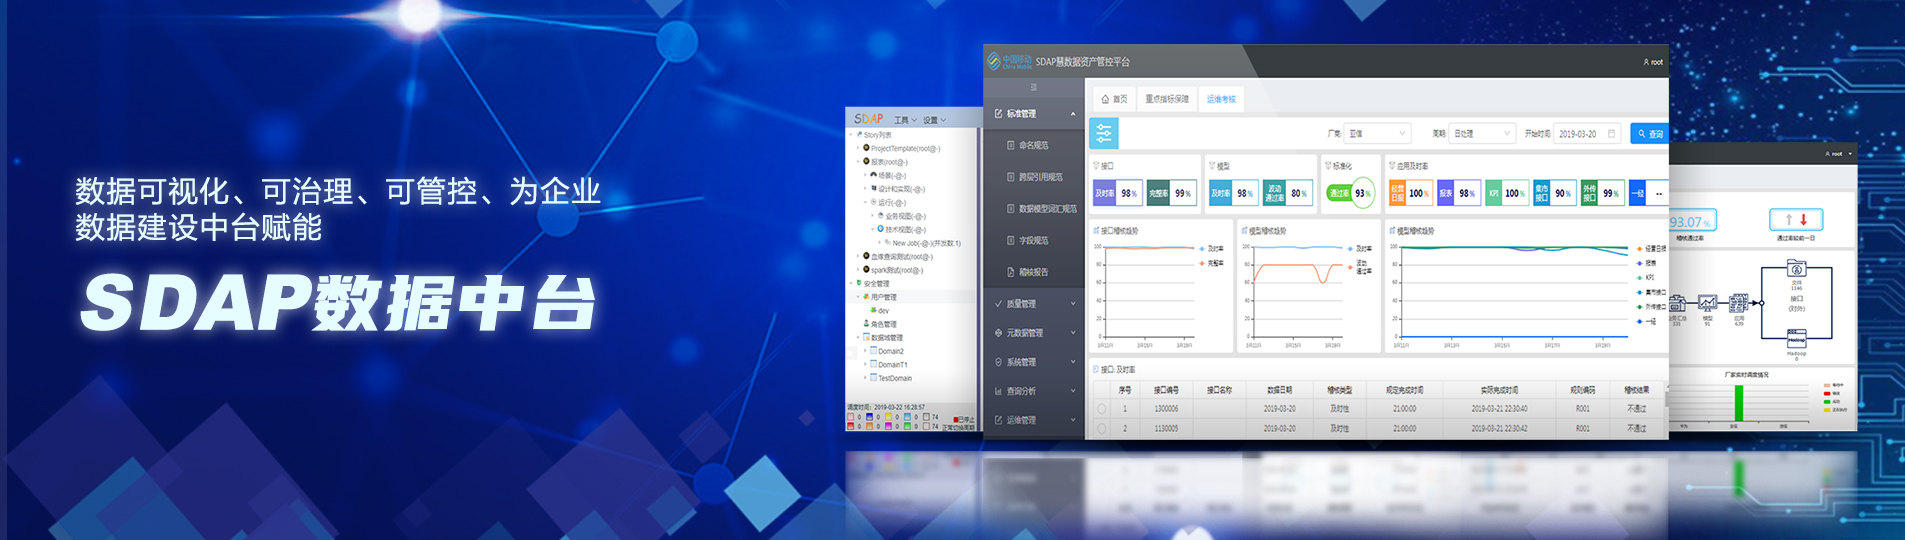The width and height of the screenshot is (1905, 540).
Task: Click 模型 波动通过率 80% metric card
Action: (1286, 193)
